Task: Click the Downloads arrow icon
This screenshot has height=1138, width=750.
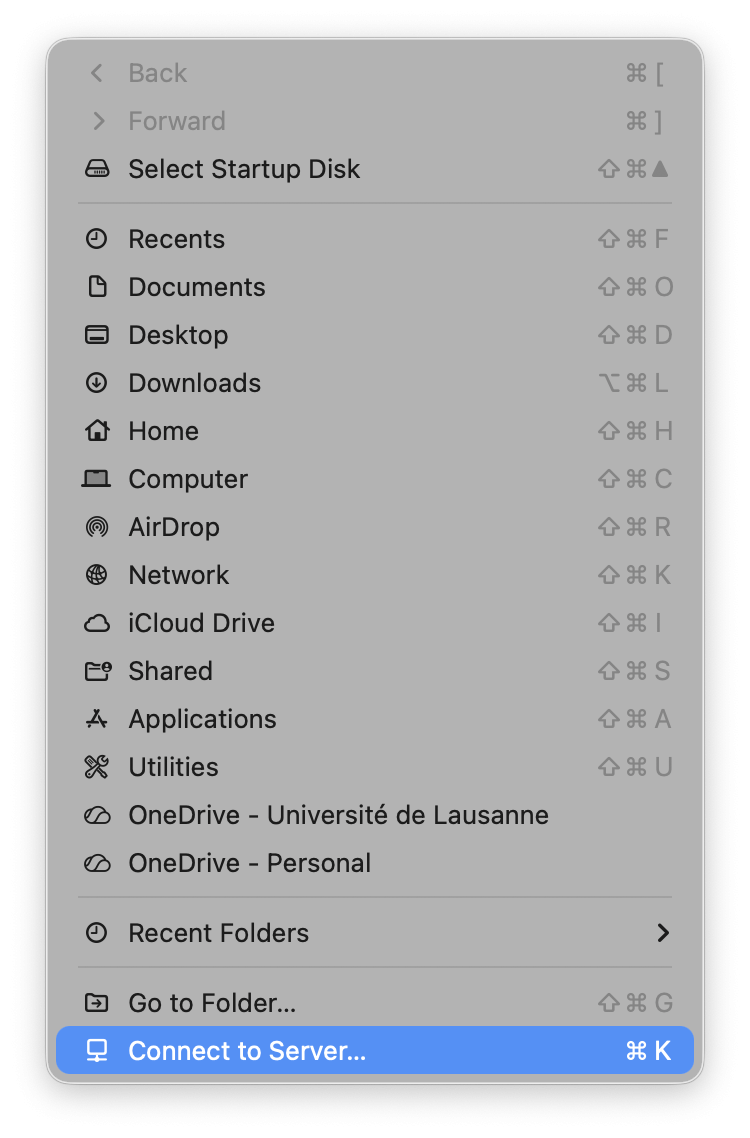Action: click(x=97, y=383)
